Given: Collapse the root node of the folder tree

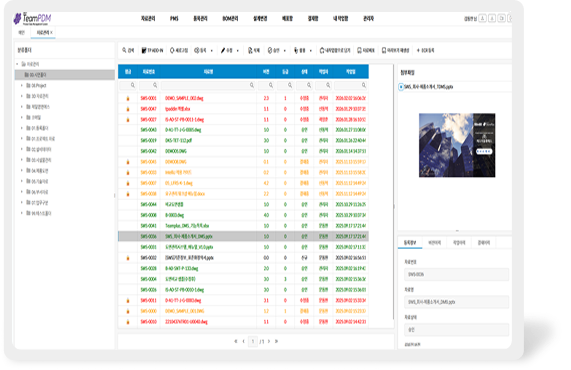Looking at the screenshot, I should click(x=17, y=64).
